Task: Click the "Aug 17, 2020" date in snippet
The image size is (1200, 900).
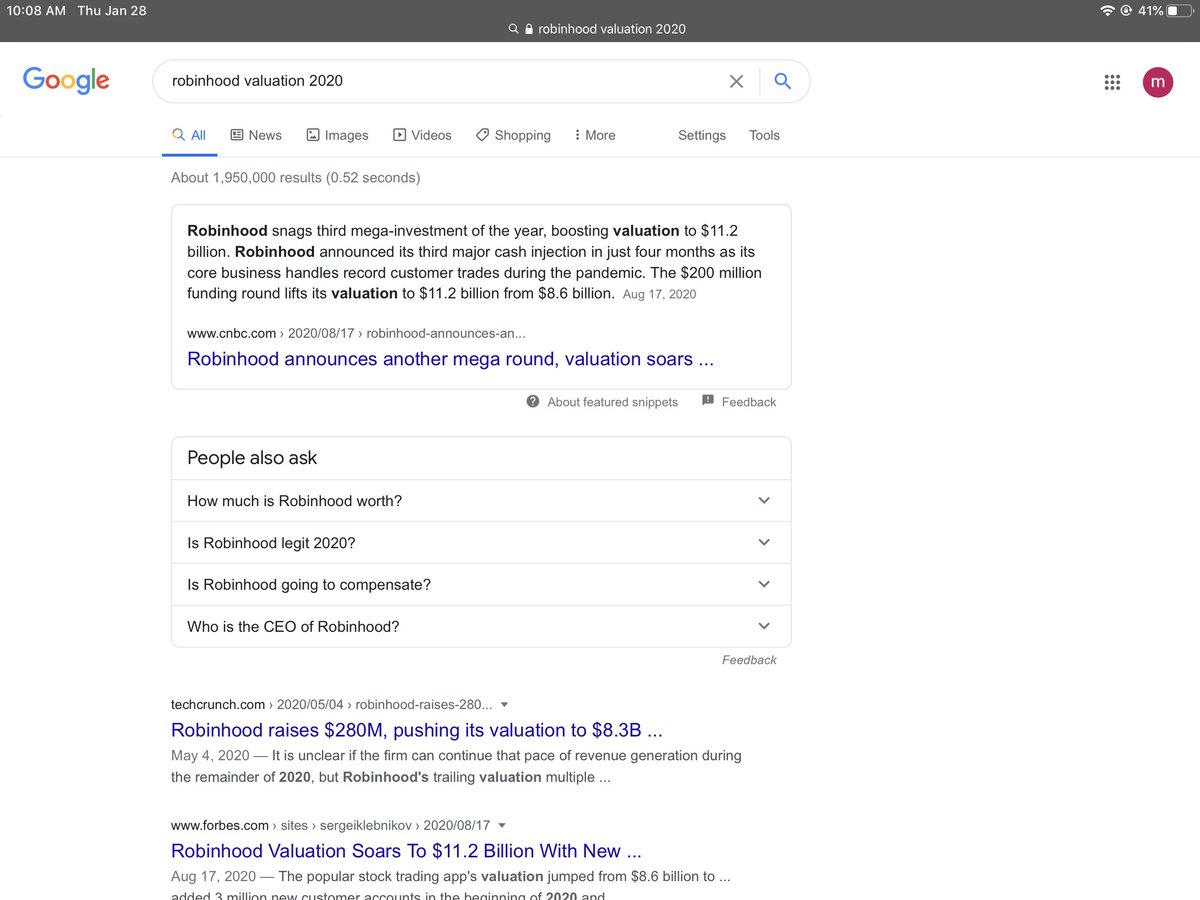Action: (x=659, y=294)
